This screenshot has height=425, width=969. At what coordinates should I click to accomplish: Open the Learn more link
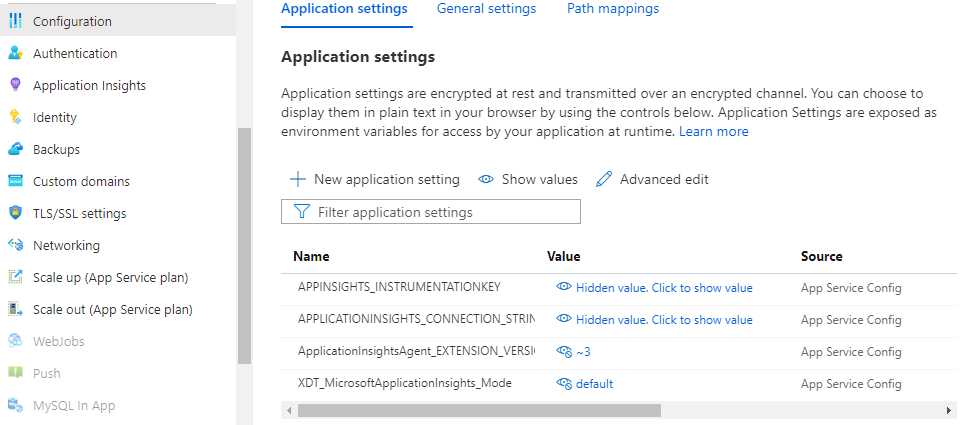coord(713,131)
